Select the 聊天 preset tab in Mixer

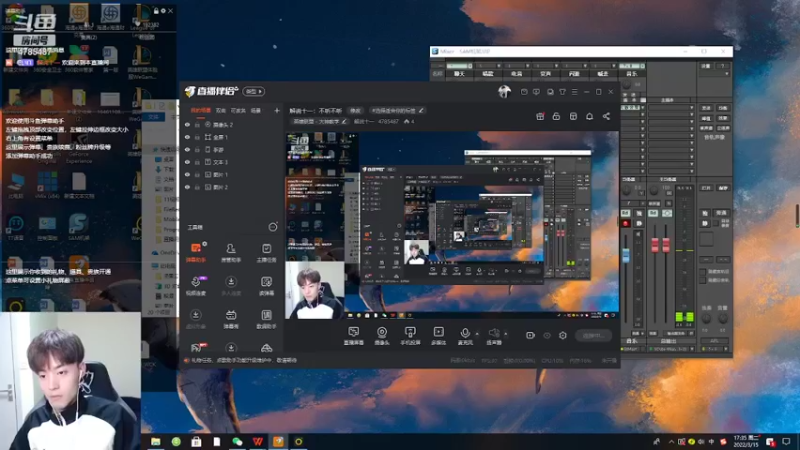click(459, 74)
